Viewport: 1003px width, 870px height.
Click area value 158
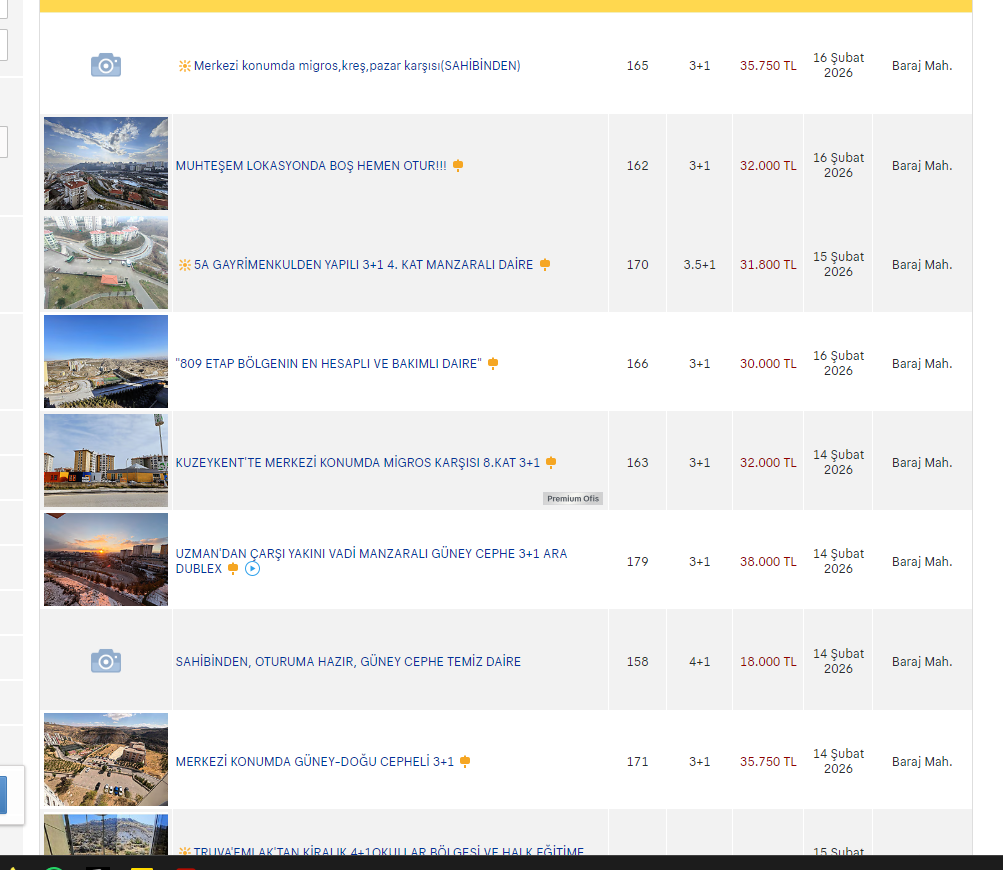pyautogui.click(x=638, y=661)
